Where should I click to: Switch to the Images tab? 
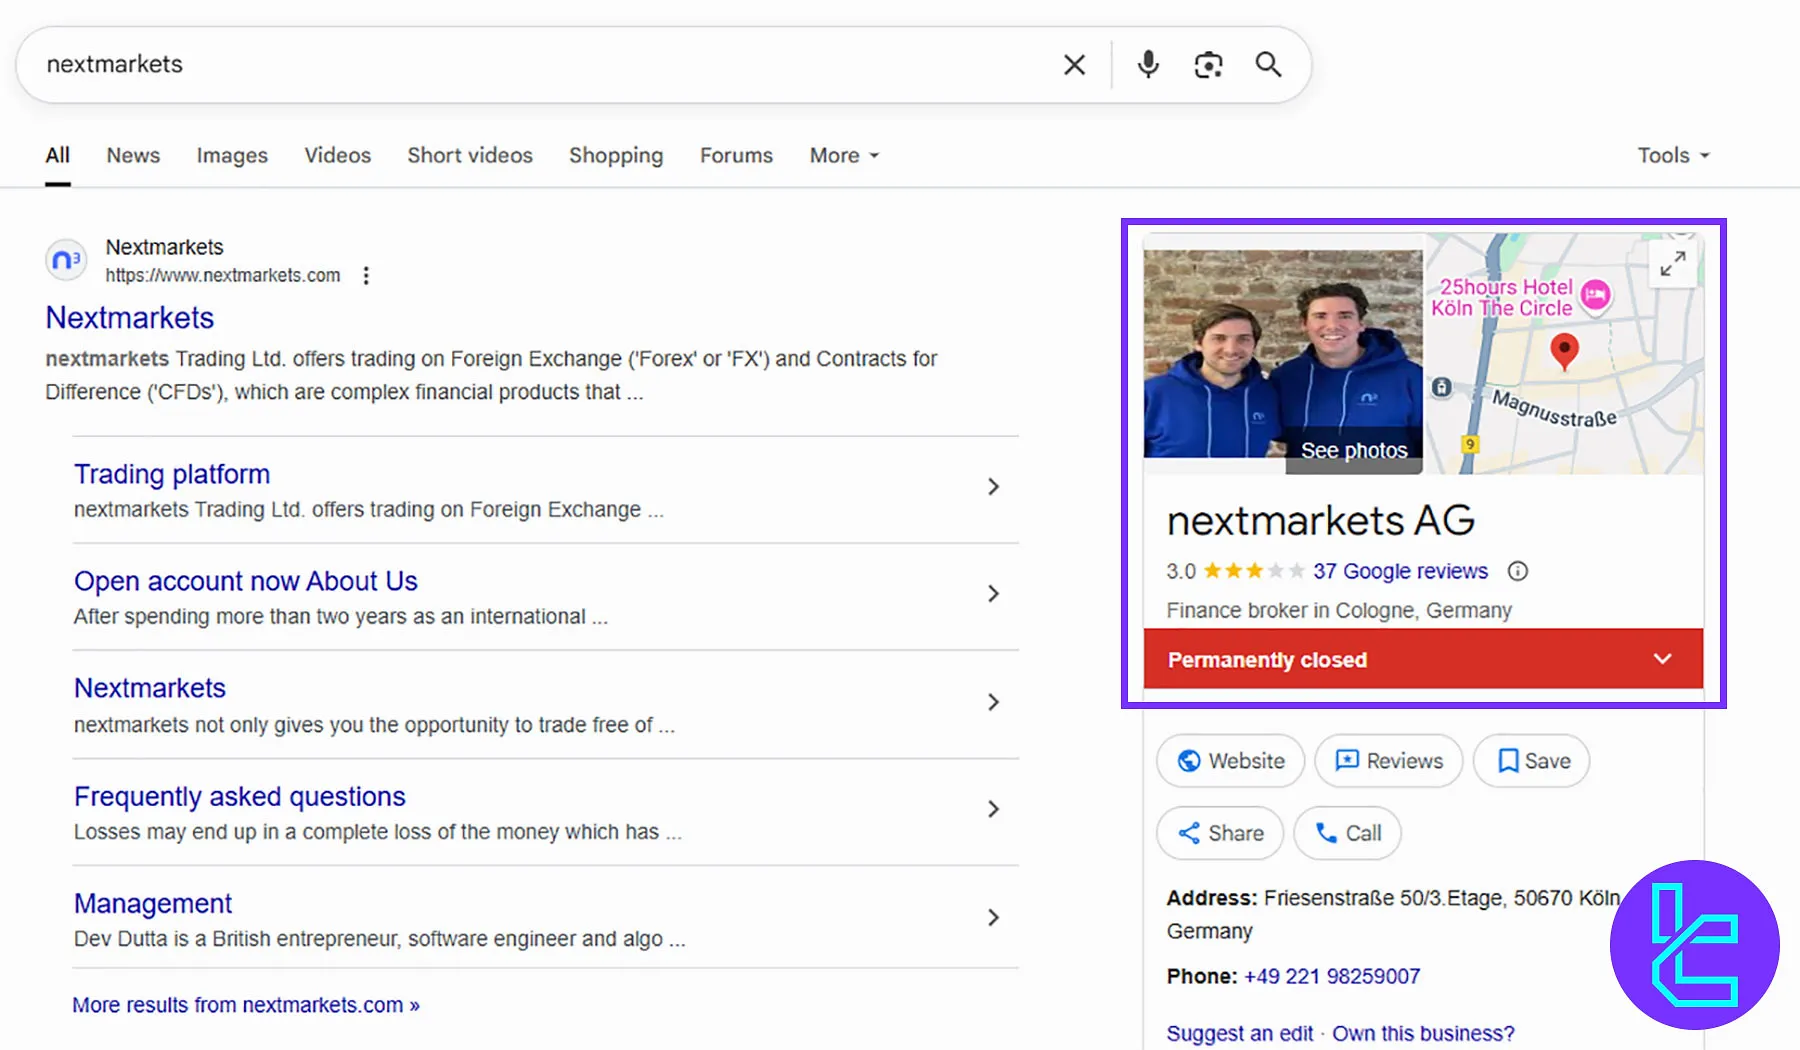232,156
